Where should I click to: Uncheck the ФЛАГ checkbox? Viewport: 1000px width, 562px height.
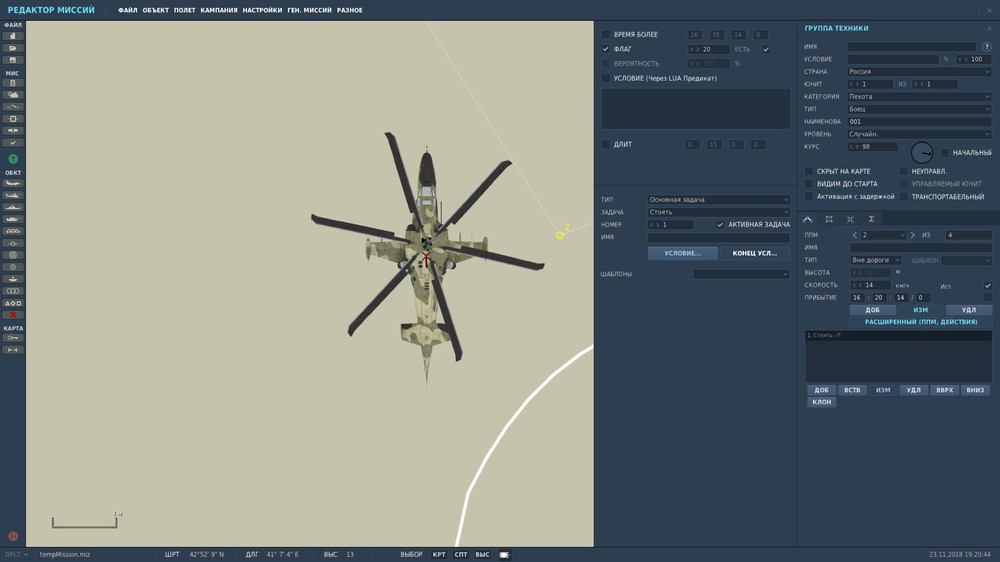606,49
